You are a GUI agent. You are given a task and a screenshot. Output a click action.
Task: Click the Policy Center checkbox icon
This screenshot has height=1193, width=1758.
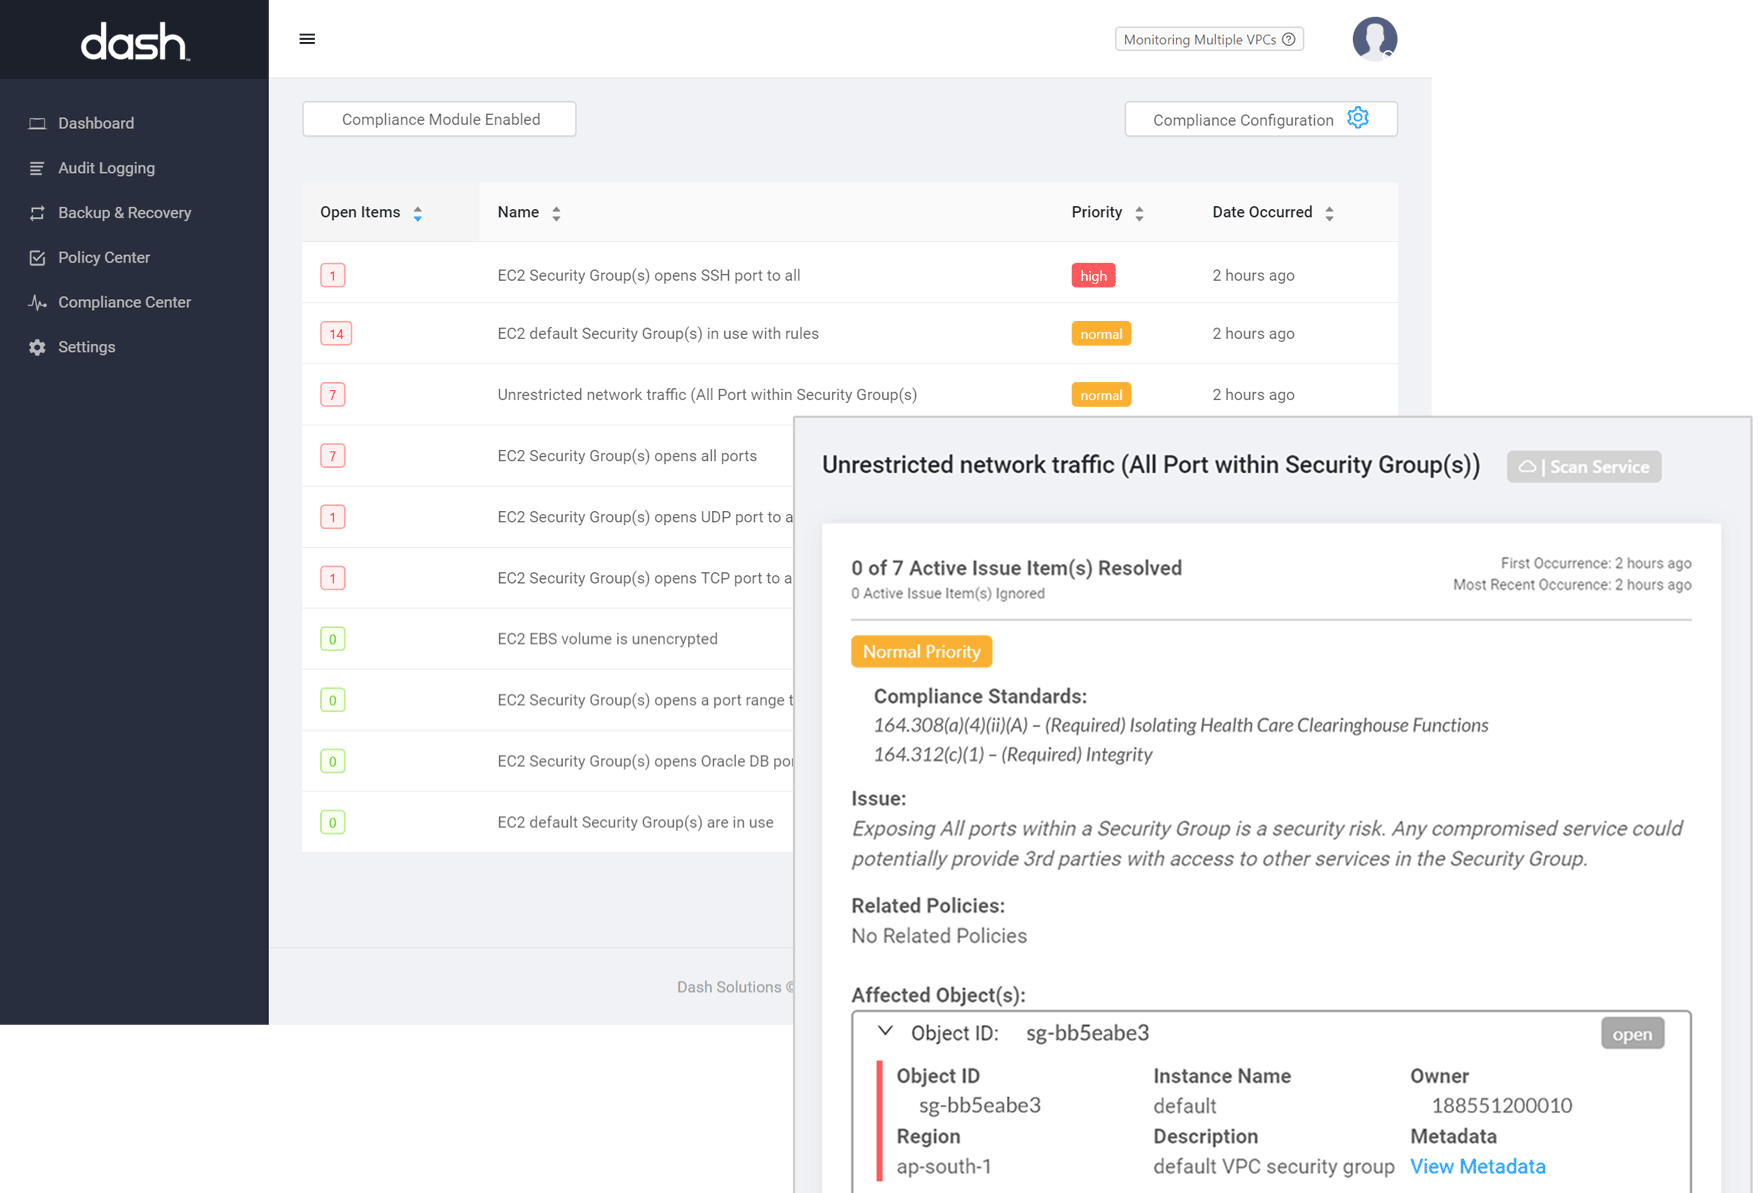[37, 258]
